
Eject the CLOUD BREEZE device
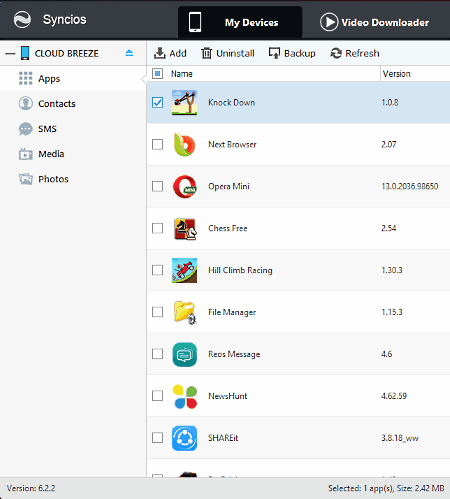coord(129,53)
